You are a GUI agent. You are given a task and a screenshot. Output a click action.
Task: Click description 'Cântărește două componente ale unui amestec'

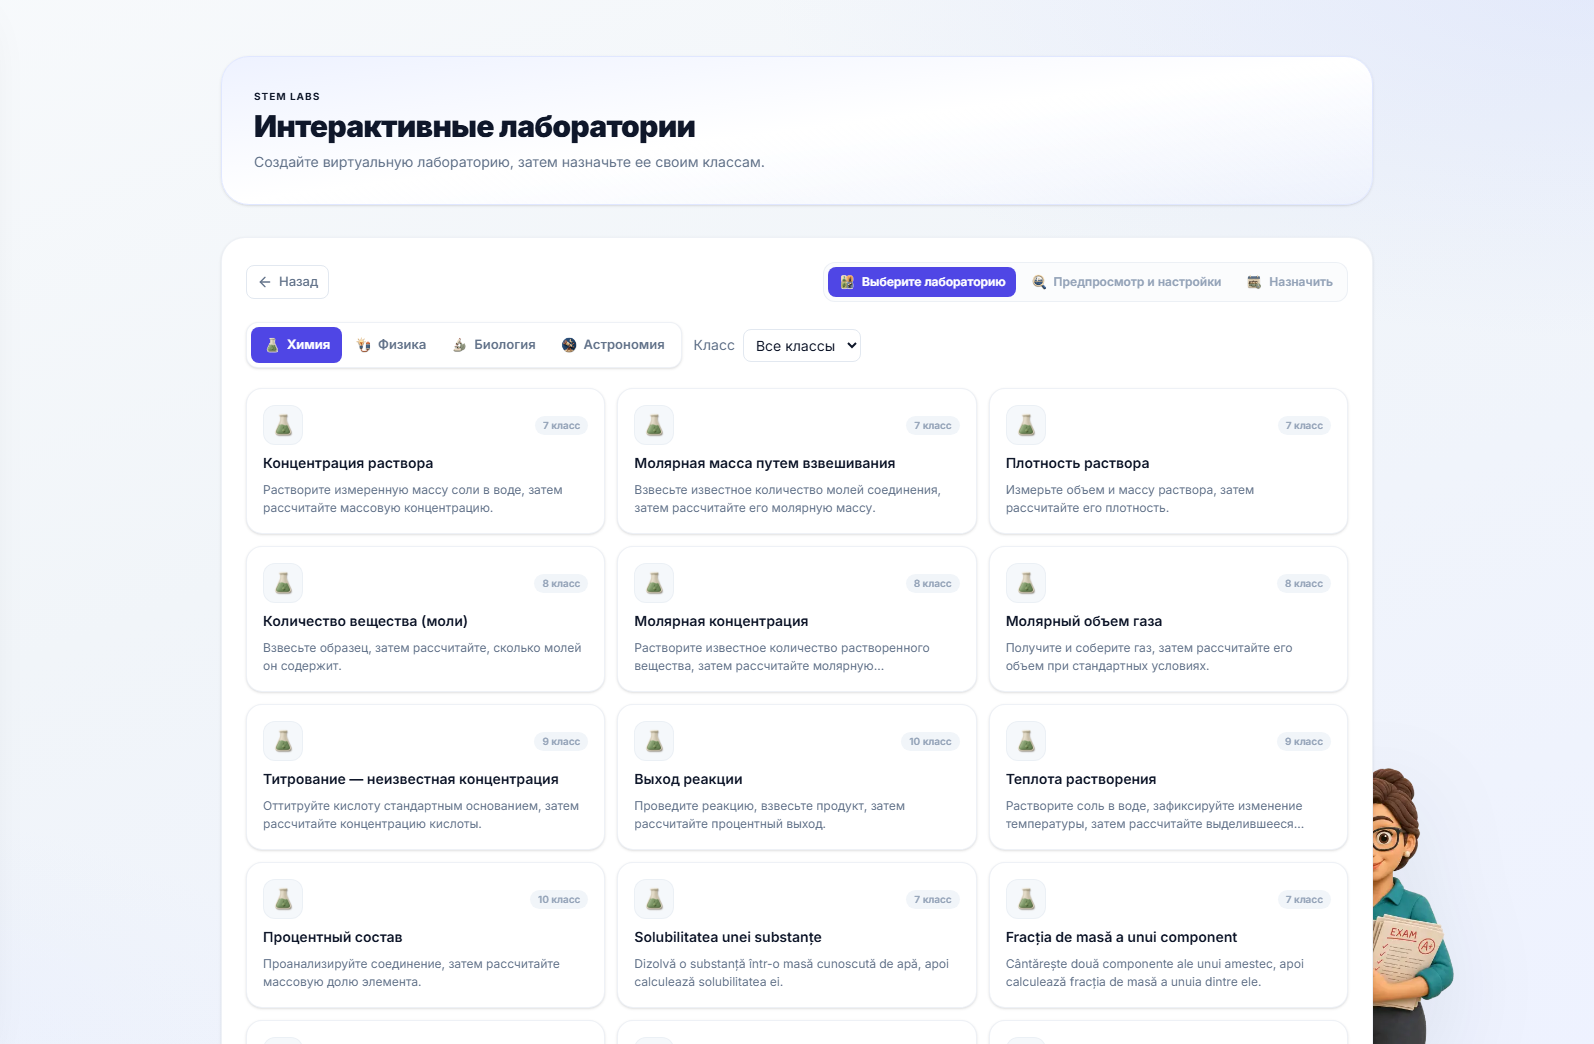pos(1155,973)
